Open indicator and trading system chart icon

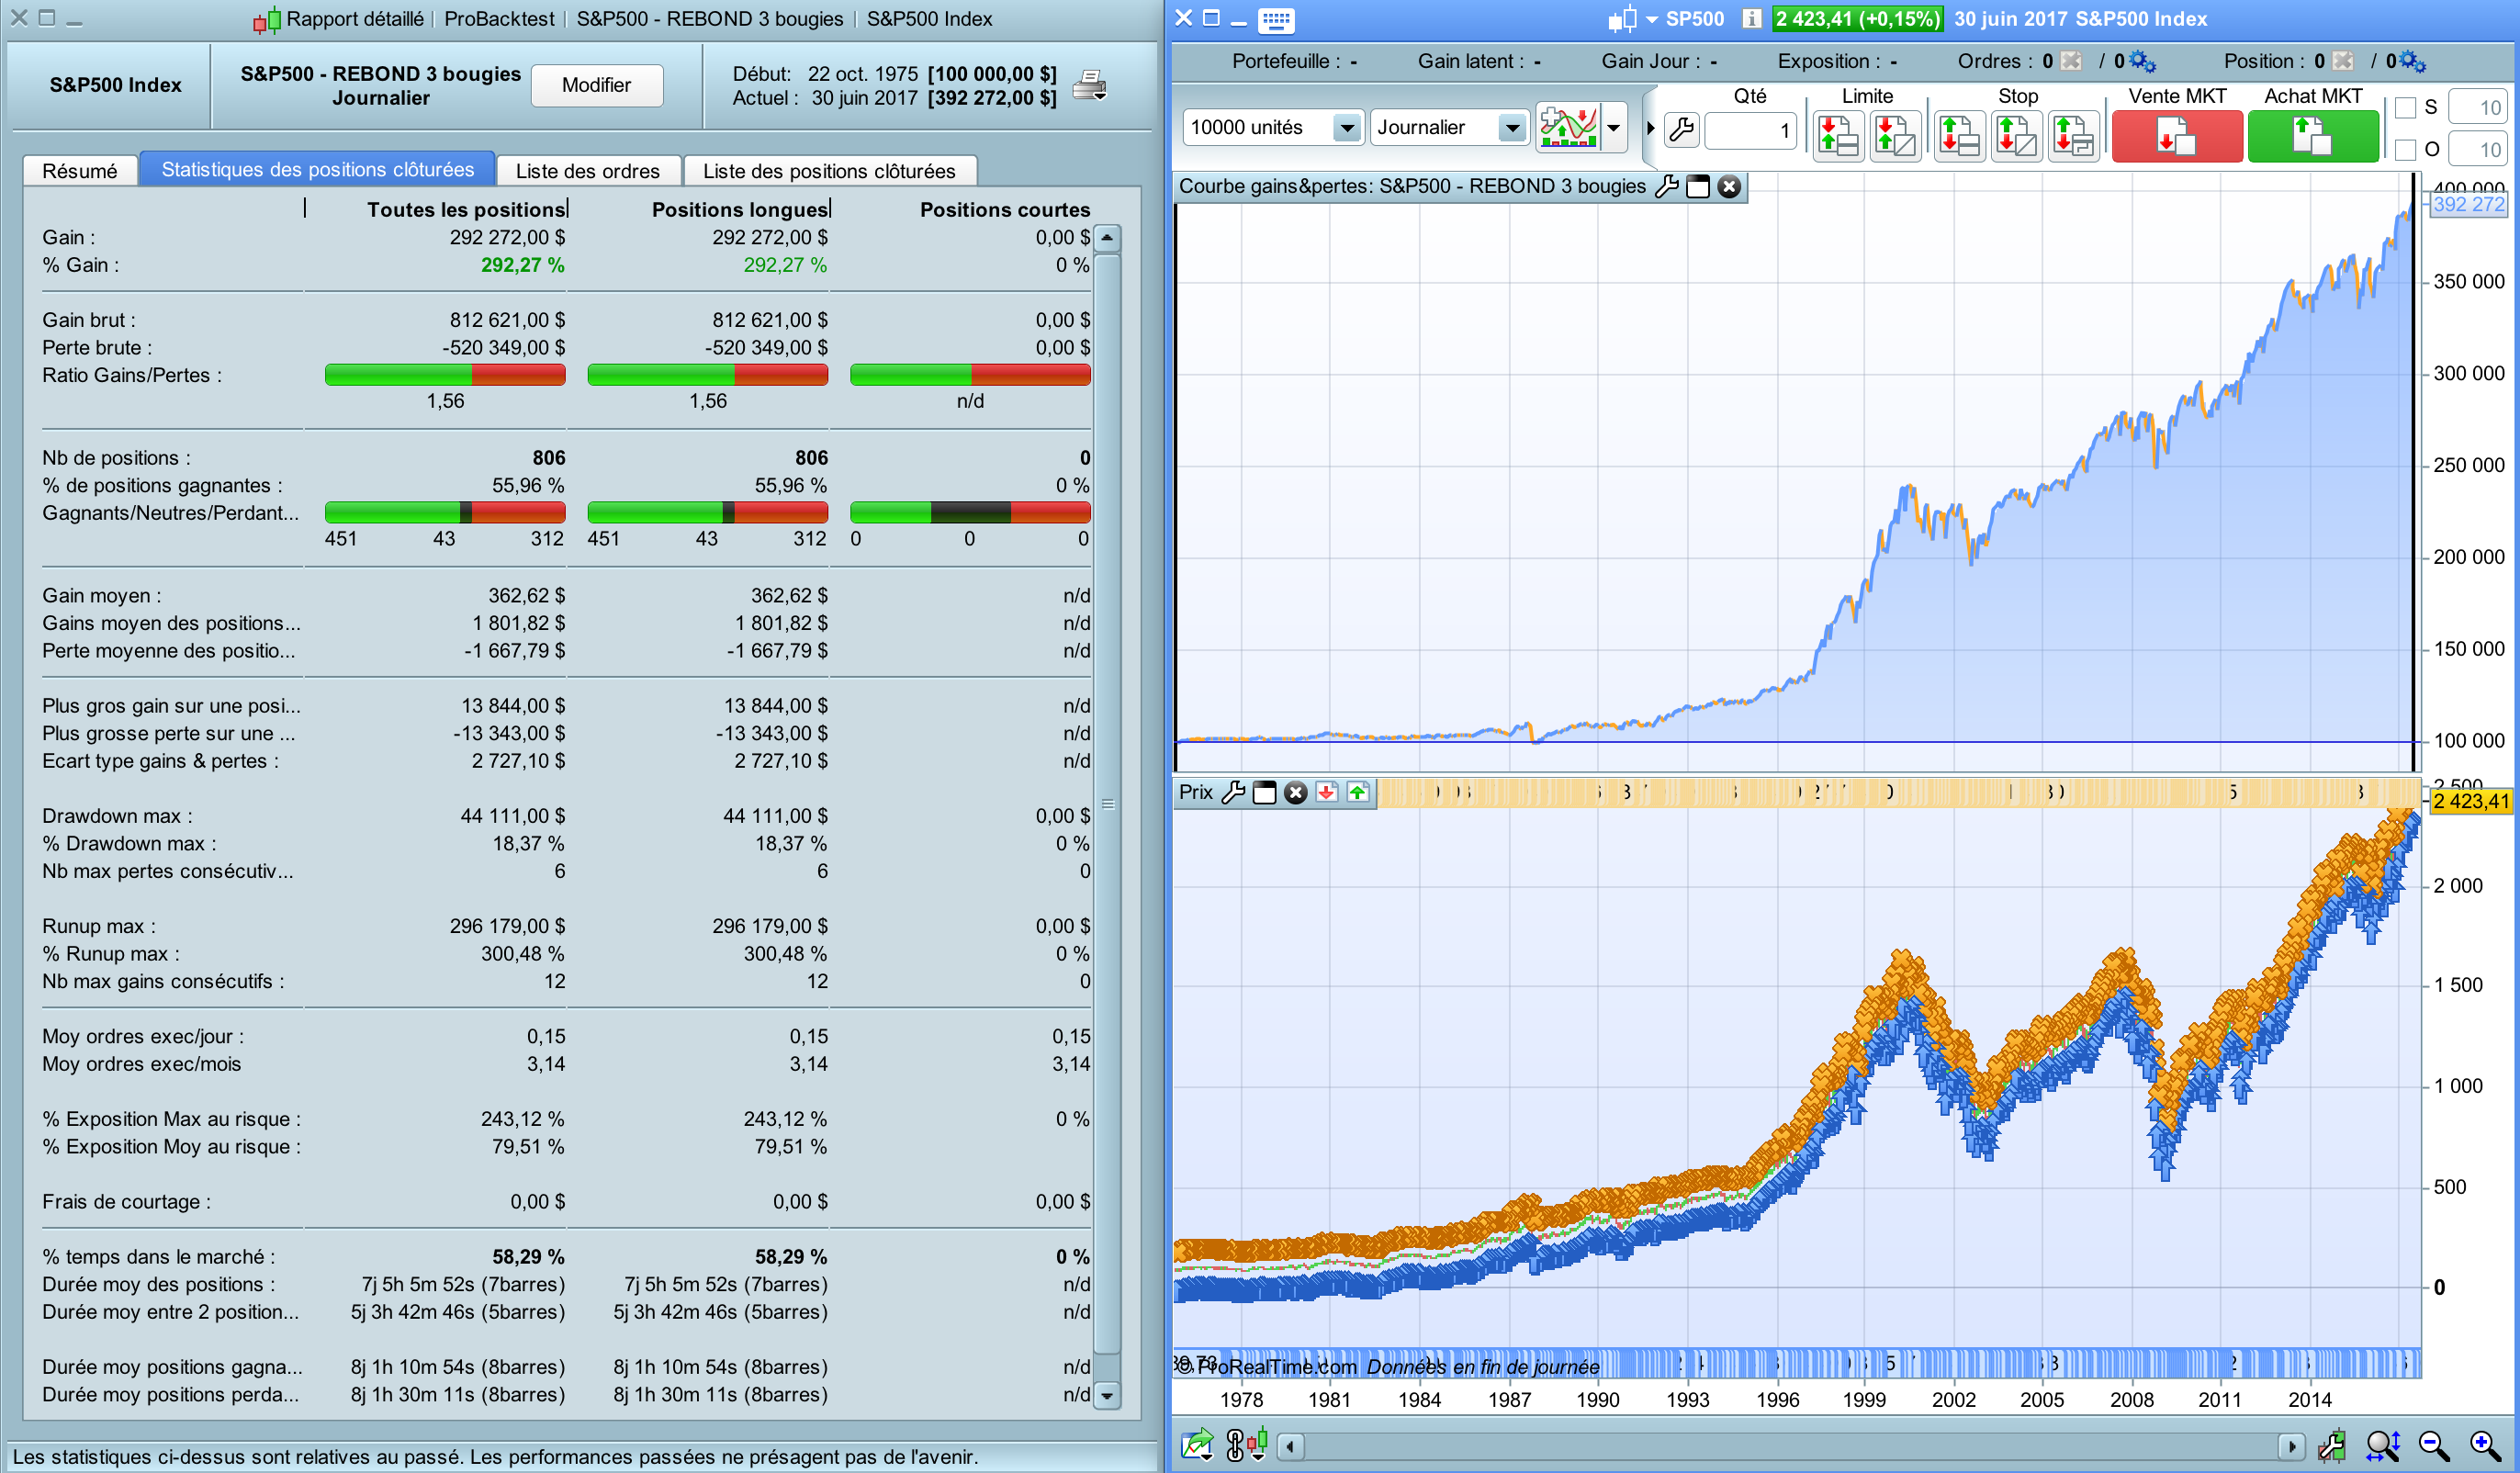pyautogui.click(x=1568, y=128)
